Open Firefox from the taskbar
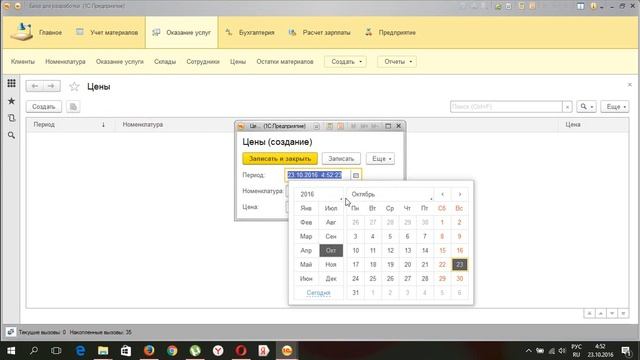 point(149,351)
